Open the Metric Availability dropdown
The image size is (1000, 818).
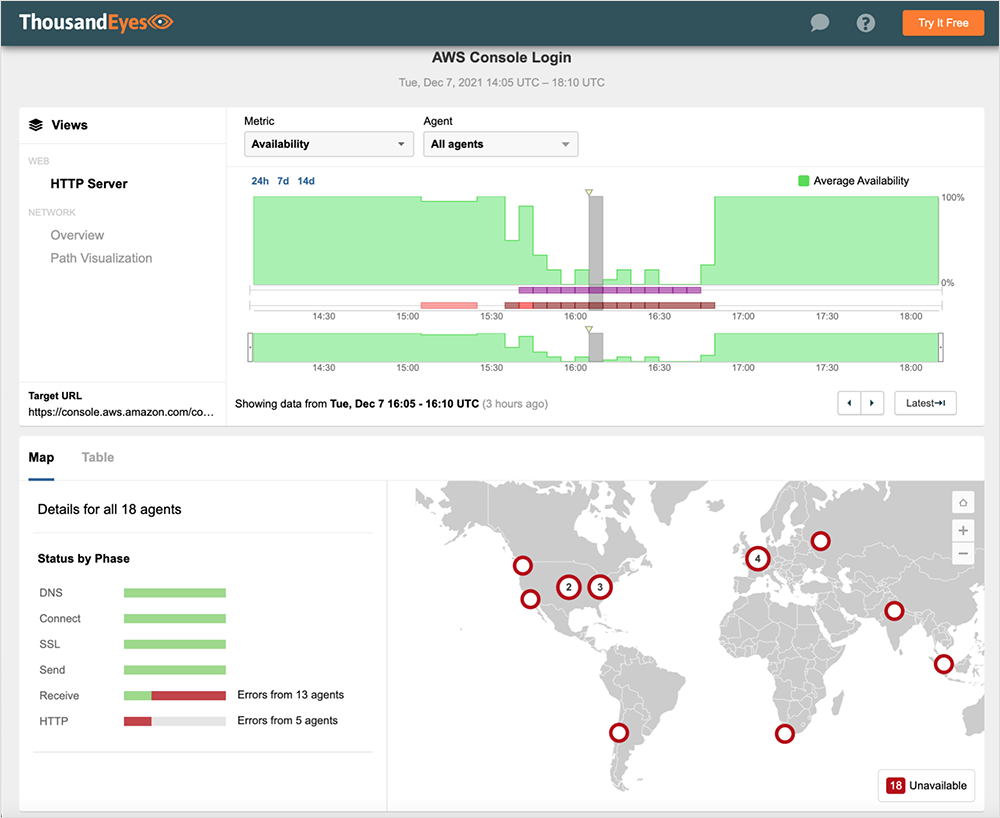[x=329, y=144]
